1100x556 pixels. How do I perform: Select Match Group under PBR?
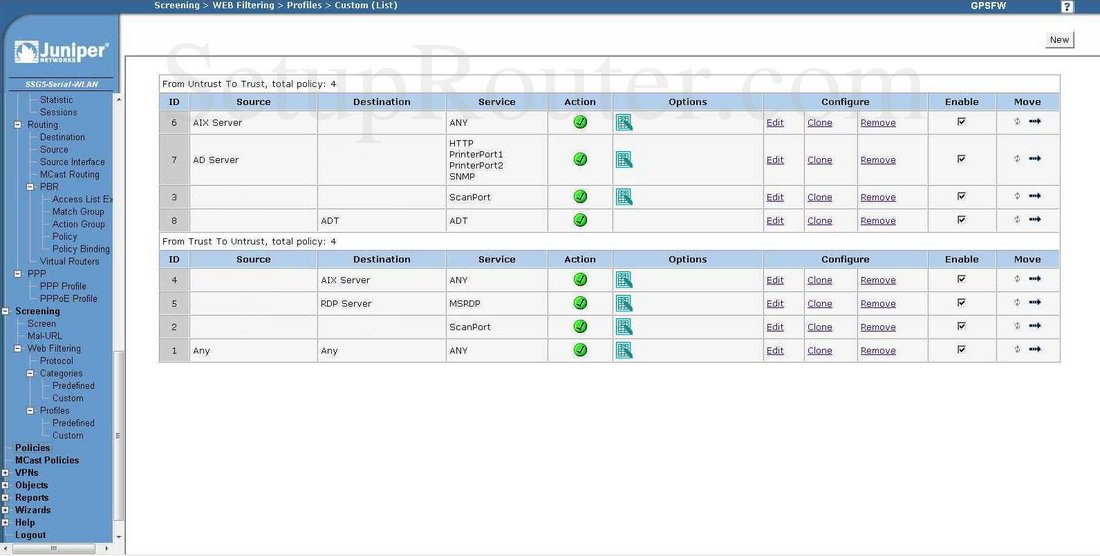coord(78,212)
